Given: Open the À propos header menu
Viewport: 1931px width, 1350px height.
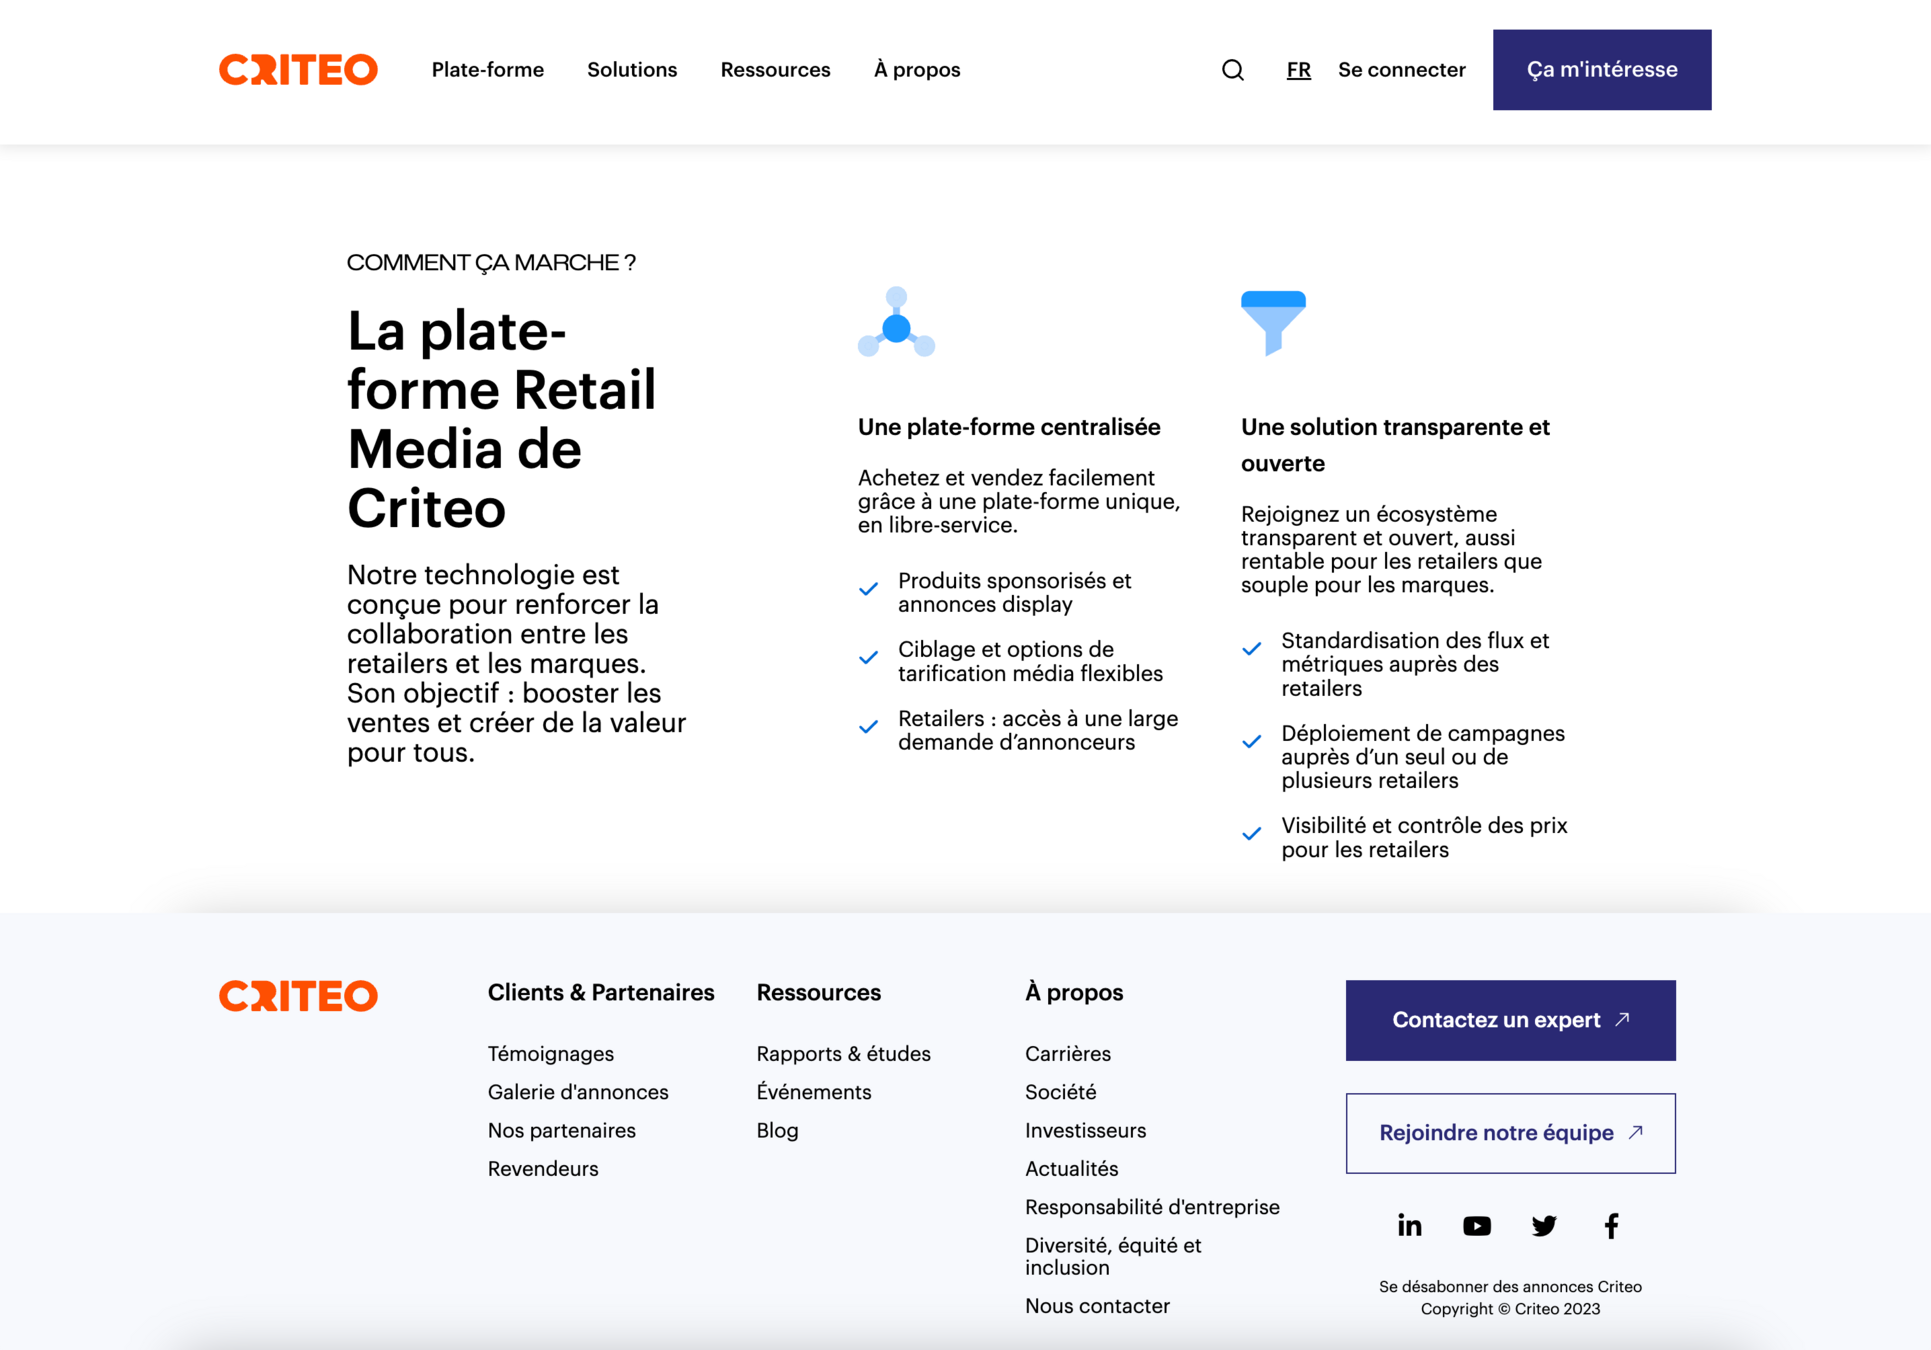Looking at the screenshot, I should point(916,70).
